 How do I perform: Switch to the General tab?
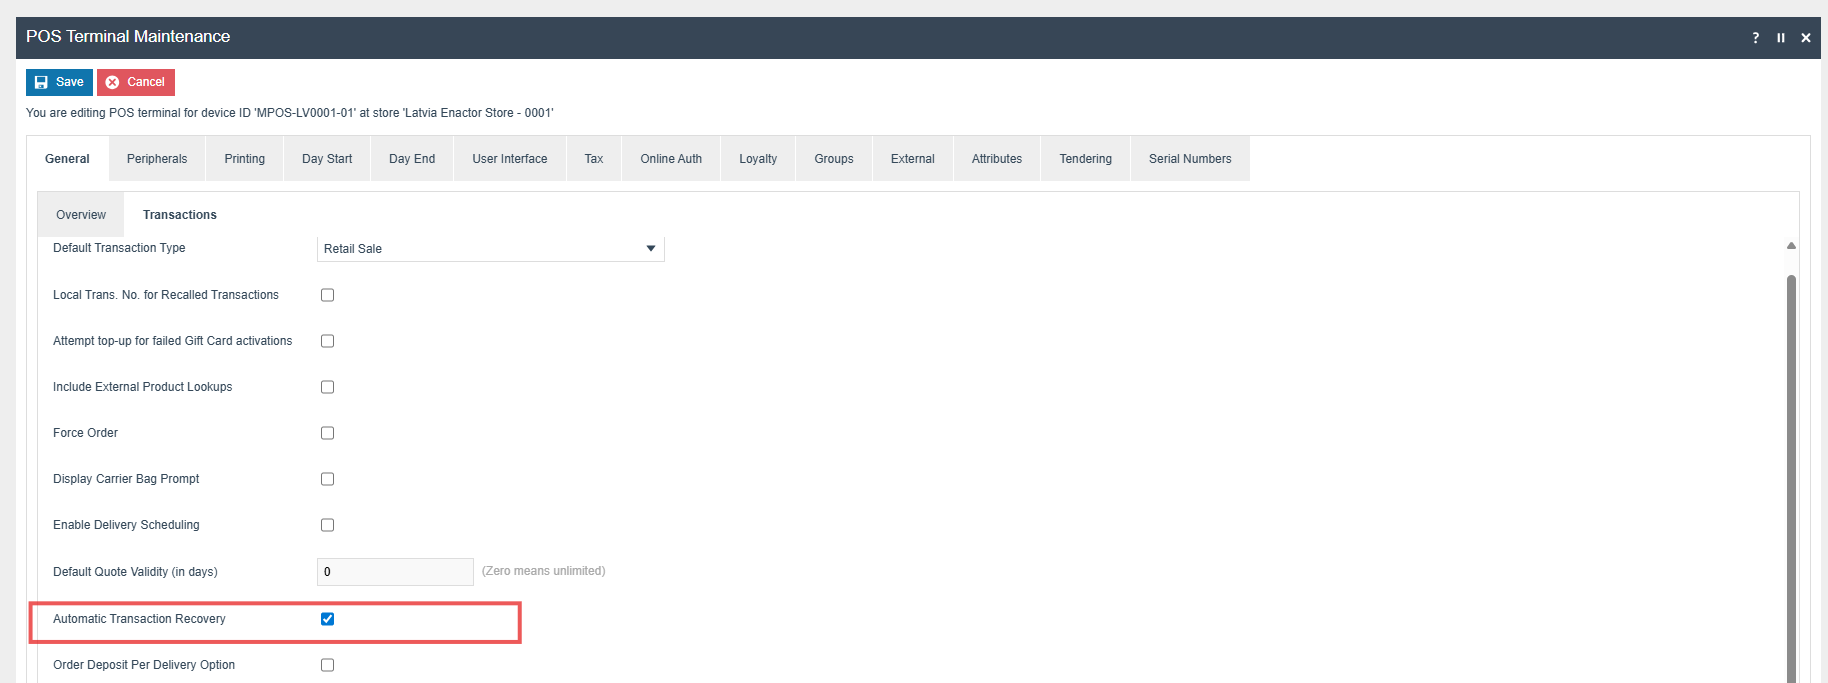click(x=67, y=159)
